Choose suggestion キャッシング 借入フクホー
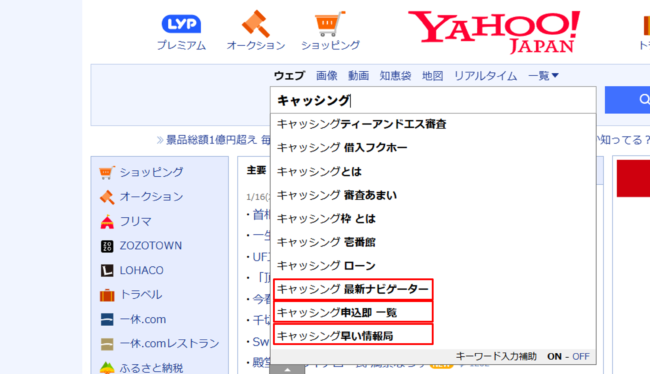 pyautogui.click(x=433, y=148)
